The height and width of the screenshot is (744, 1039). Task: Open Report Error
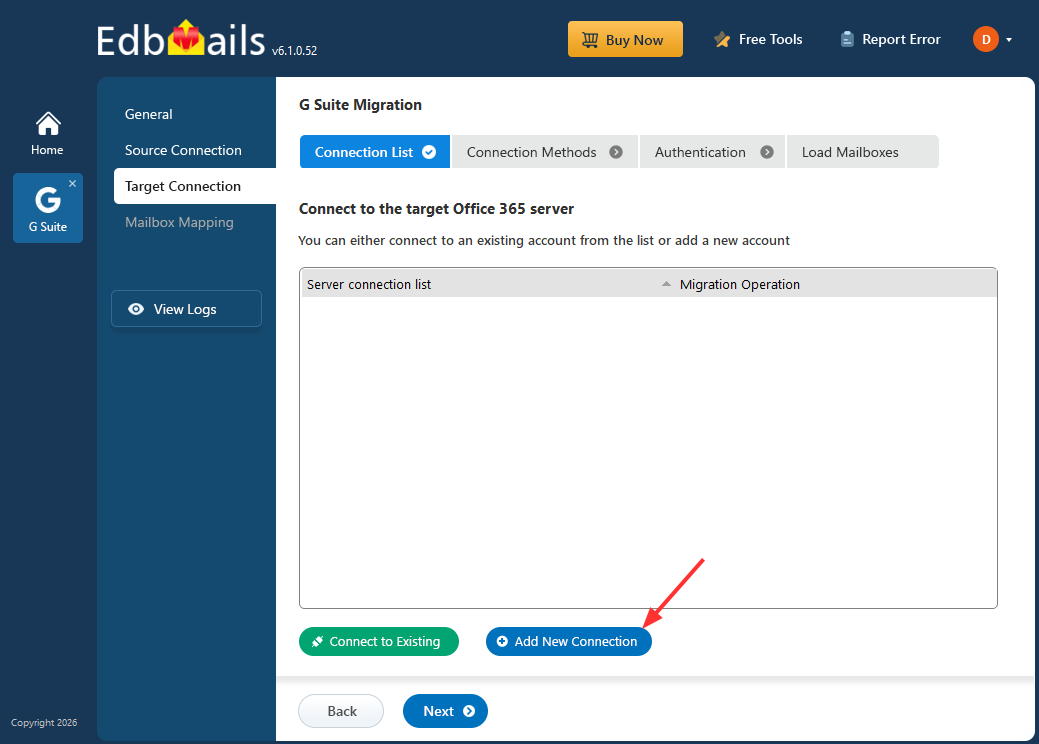click(x=890, y=40)
